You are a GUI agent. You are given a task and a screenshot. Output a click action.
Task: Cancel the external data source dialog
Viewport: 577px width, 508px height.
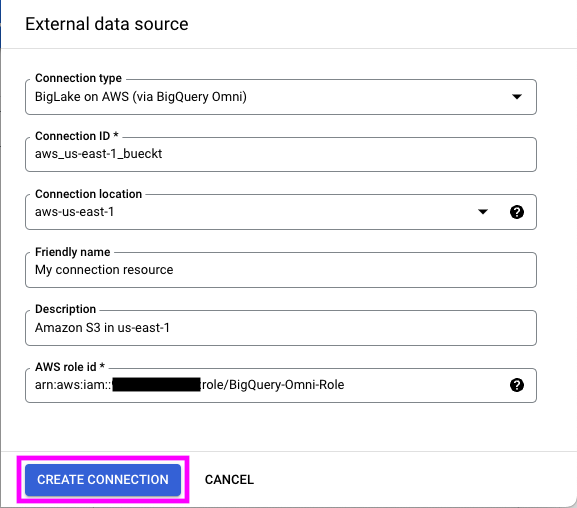click(x=229, y=480)
